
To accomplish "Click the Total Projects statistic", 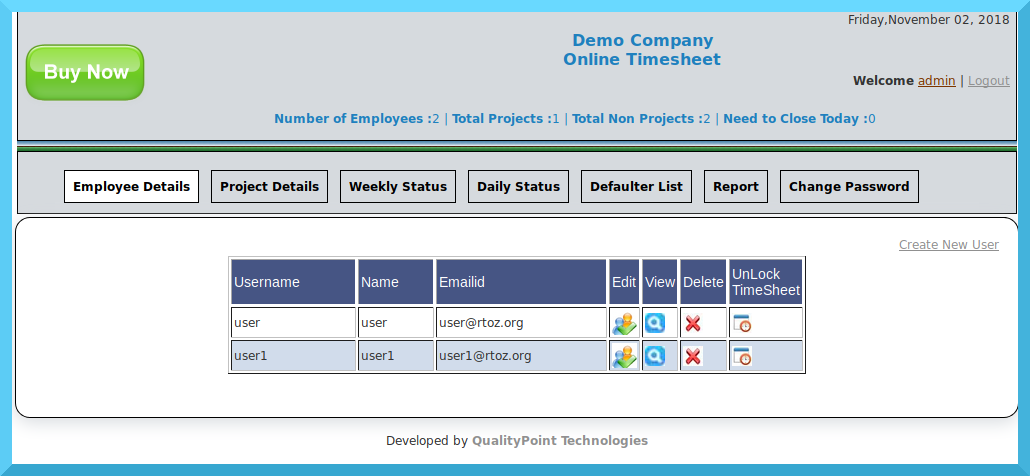I will (x=505, y=119).
